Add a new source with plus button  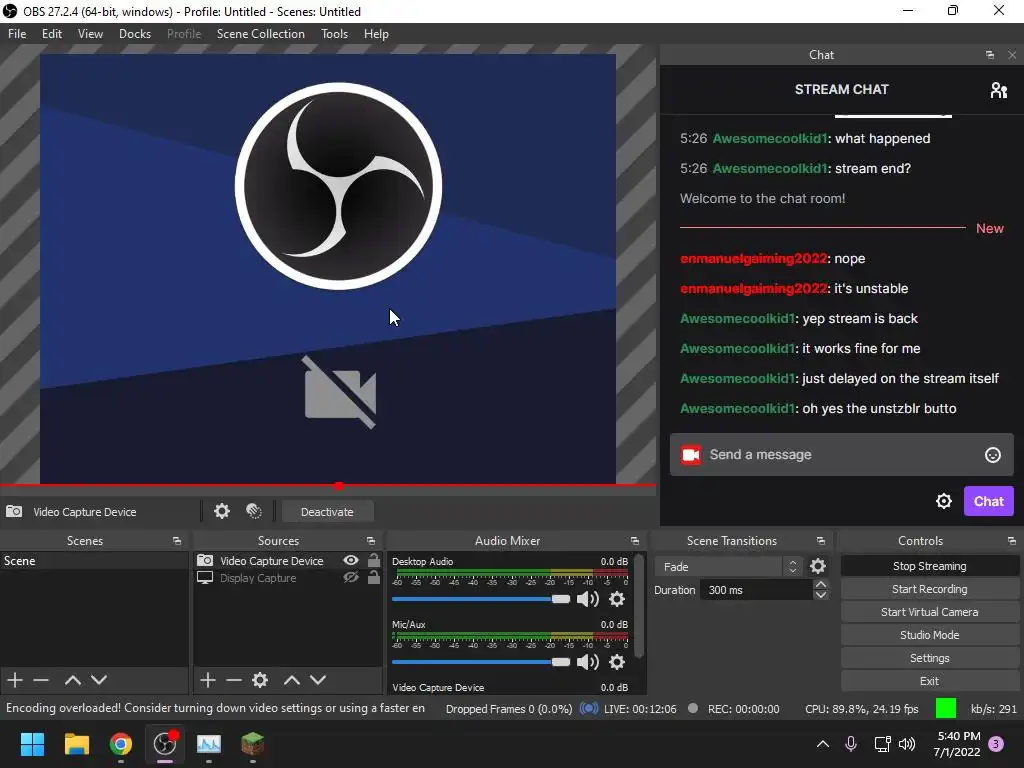208,680
